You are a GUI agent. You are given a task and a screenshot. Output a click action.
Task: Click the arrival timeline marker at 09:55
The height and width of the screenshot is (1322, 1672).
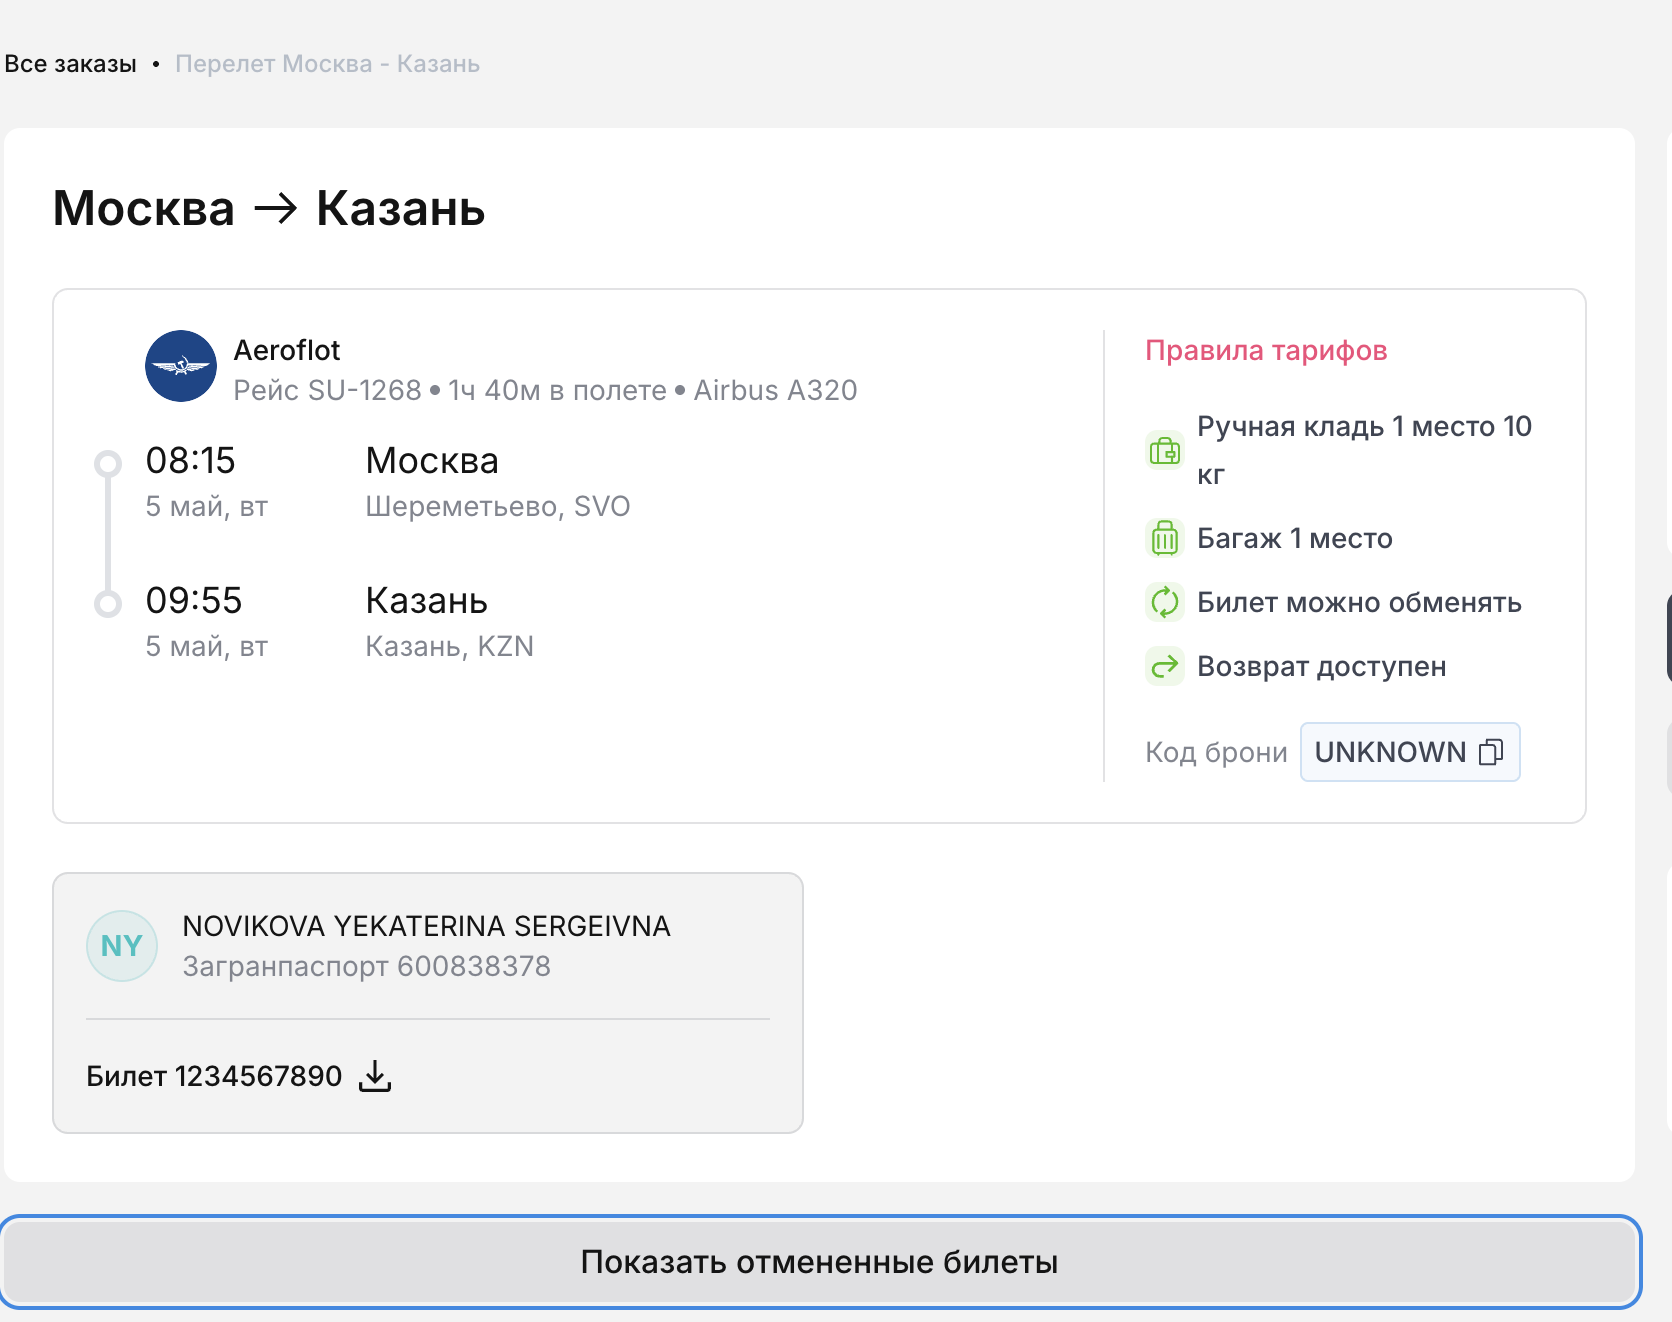(108, 603)
